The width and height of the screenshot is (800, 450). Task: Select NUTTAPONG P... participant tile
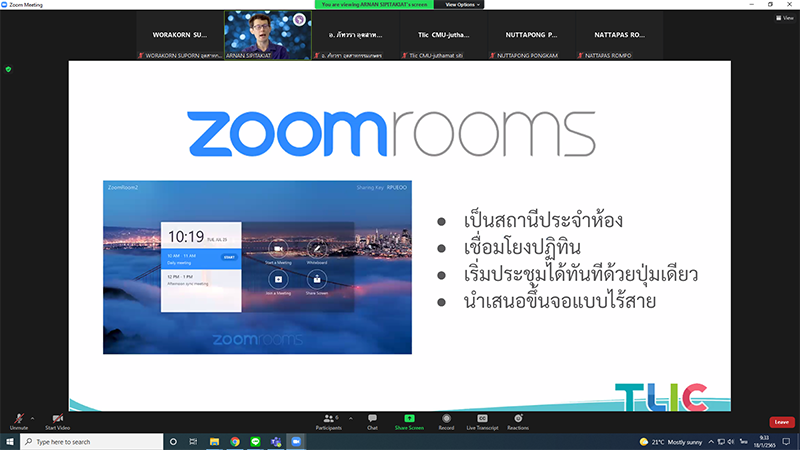click(531, 35)
